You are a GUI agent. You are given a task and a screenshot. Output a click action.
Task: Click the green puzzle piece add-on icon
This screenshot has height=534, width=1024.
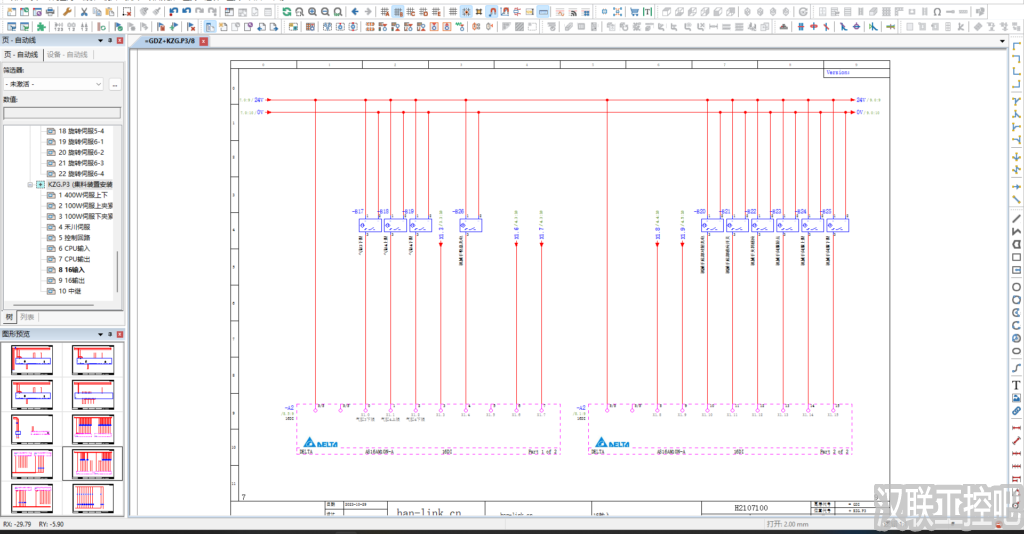[x=41, y=27]
